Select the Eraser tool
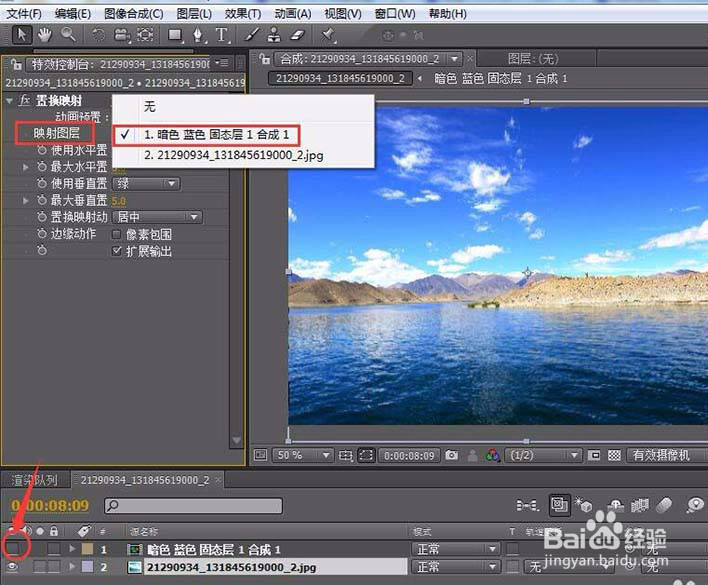Viewport: 708px width, 585px height. [297, 35]
